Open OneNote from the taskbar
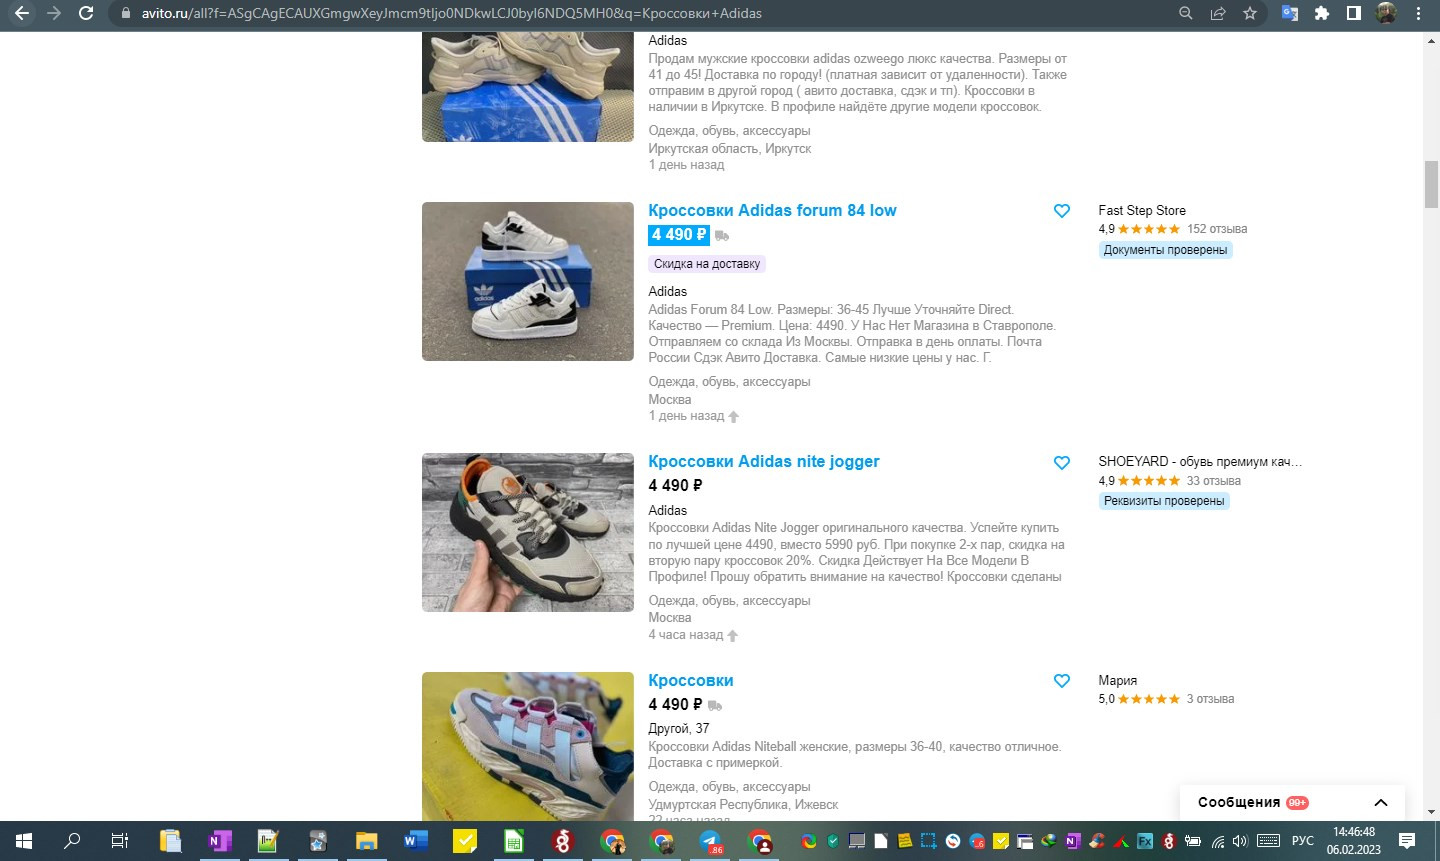This screenshot has width=1440, height=861. coord(219,841)
